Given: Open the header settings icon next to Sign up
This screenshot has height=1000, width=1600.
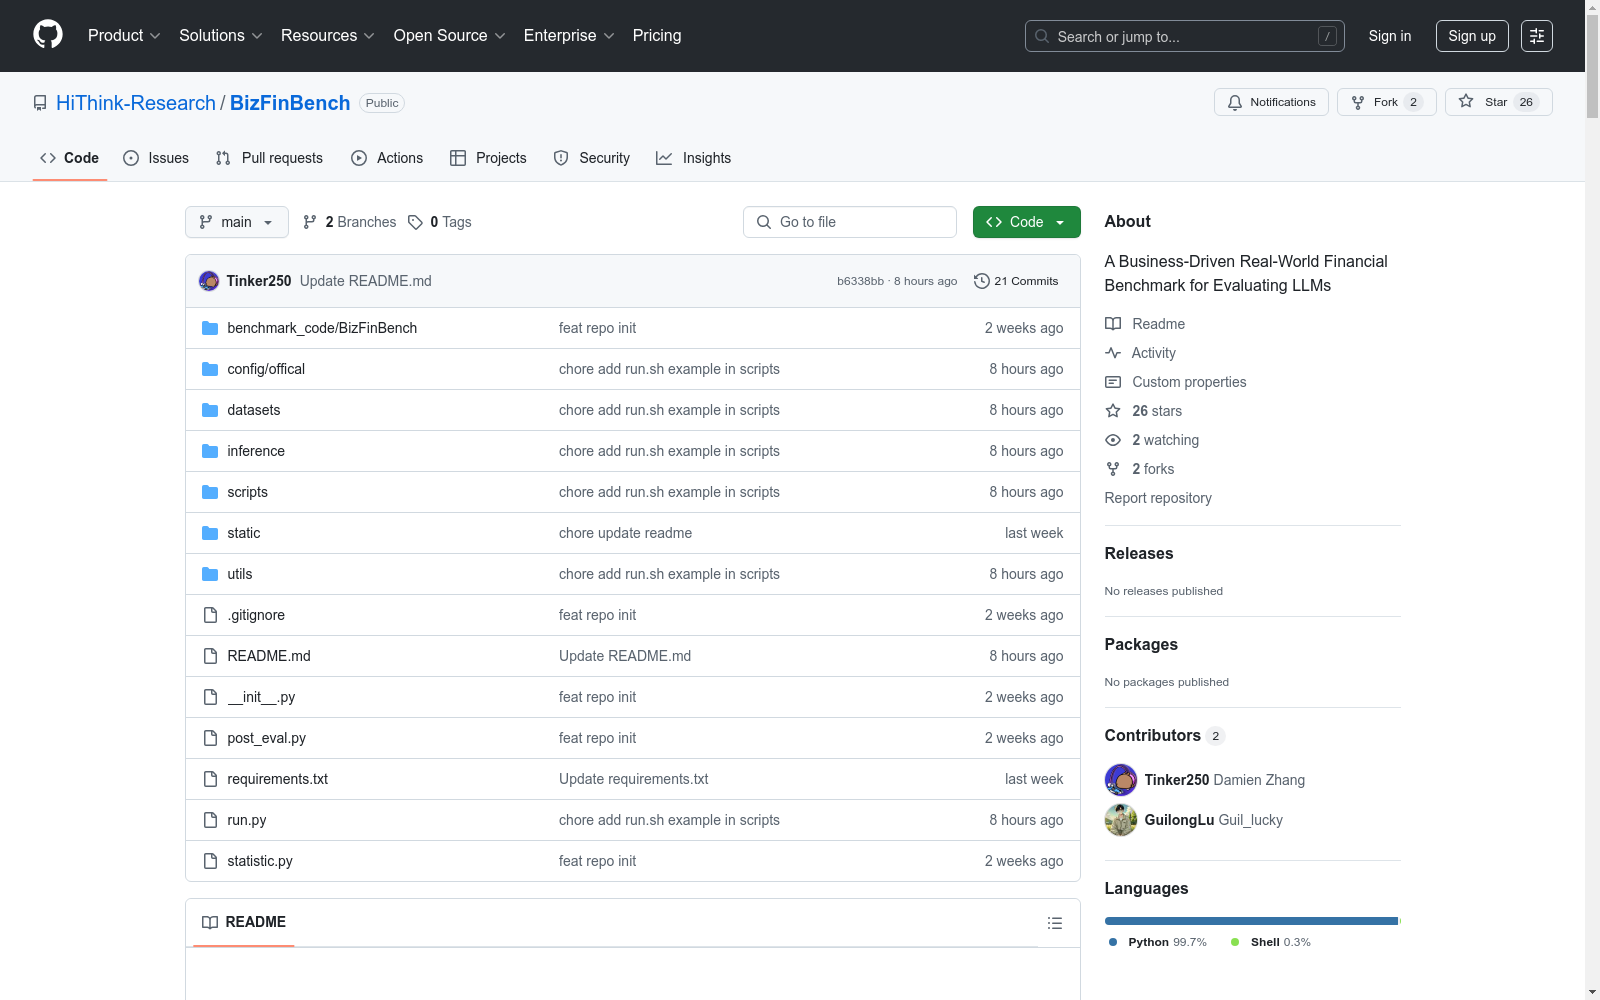Looking at the screenshot, I should (x=1537, y=36).
